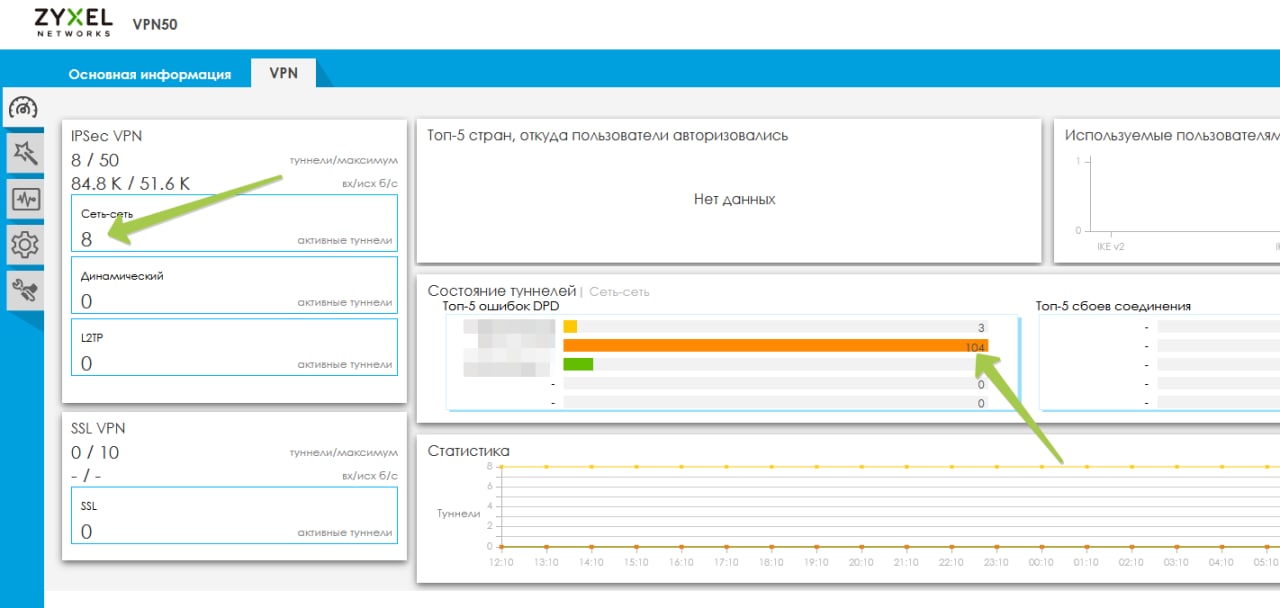Click the Статистика chart heading
The width and height of the screenshot is (1280, 608).
[468, 451]
